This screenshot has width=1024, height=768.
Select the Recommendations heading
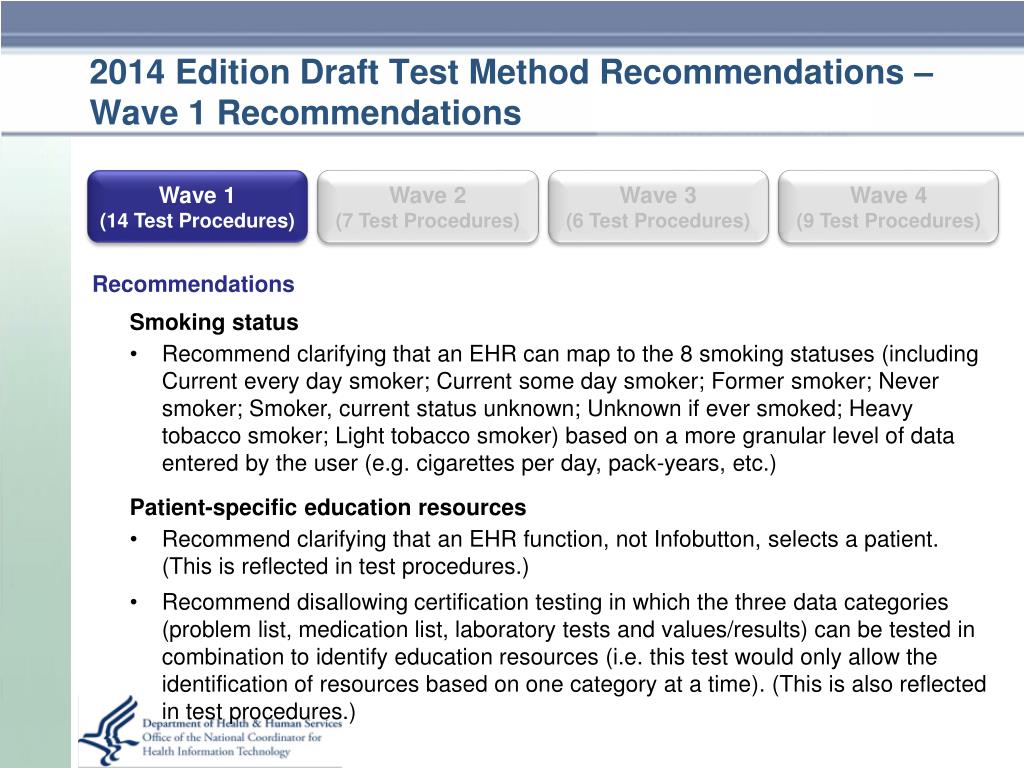(193, 284)
